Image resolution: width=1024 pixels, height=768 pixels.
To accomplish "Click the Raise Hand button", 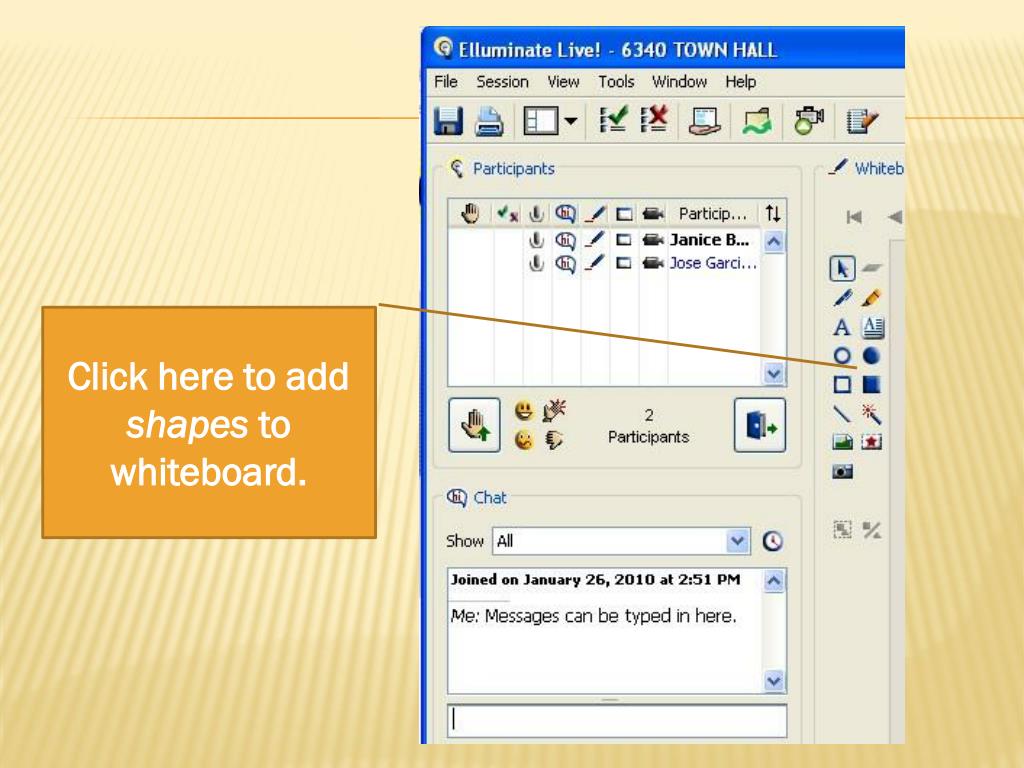I will point(475,425).
